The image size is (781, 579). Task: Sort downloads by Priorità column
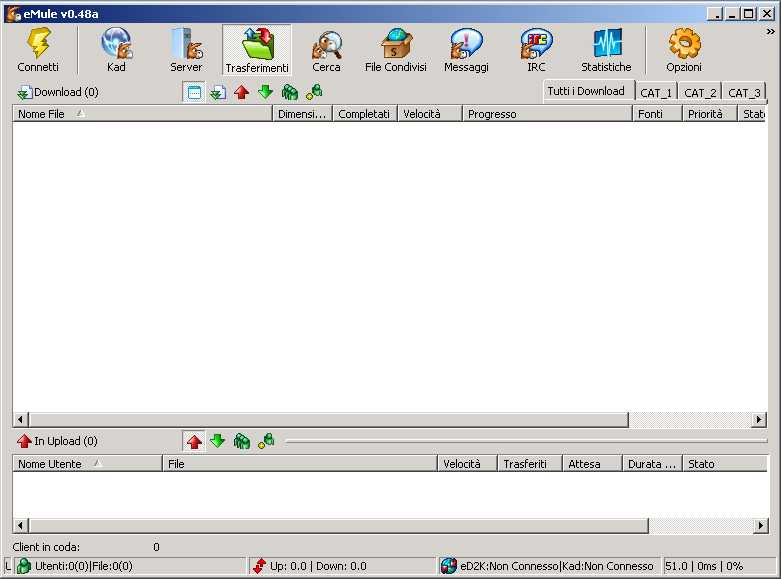(709, 114)
